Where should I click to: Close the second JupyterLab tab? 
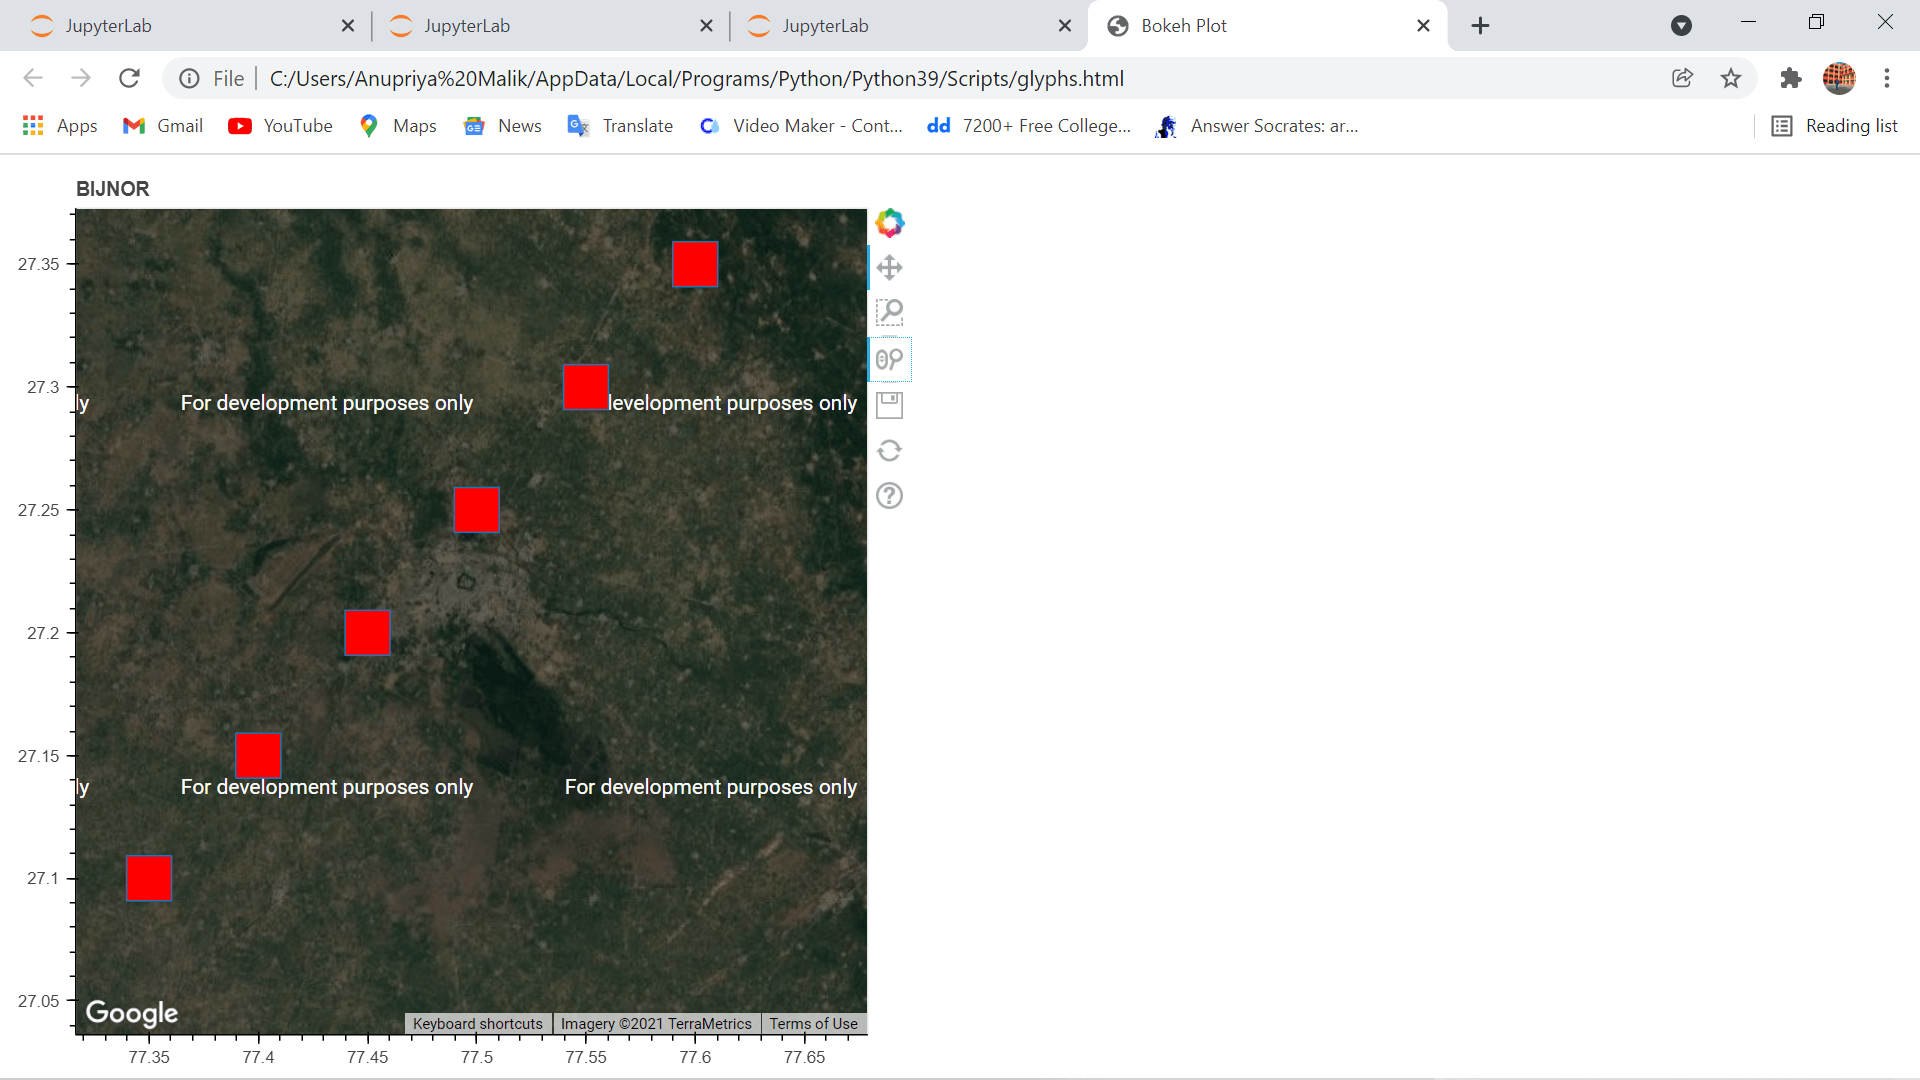coord(707,26)
